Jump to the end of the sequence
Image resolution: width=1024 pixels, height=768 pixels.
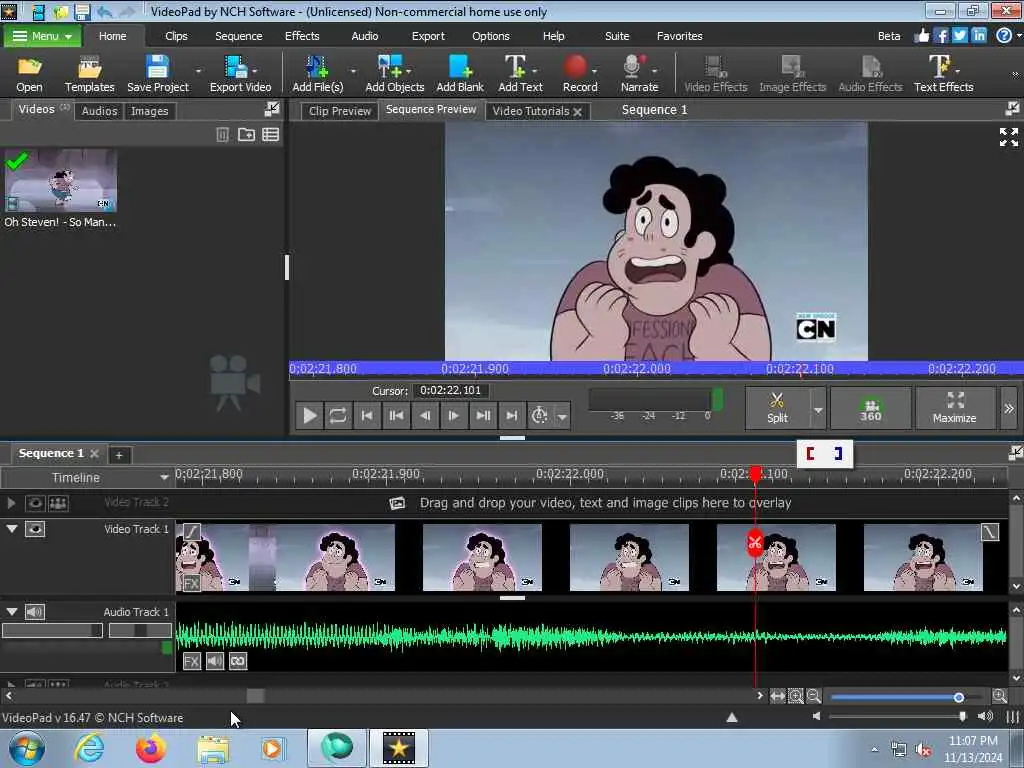(x=512, y=415)
